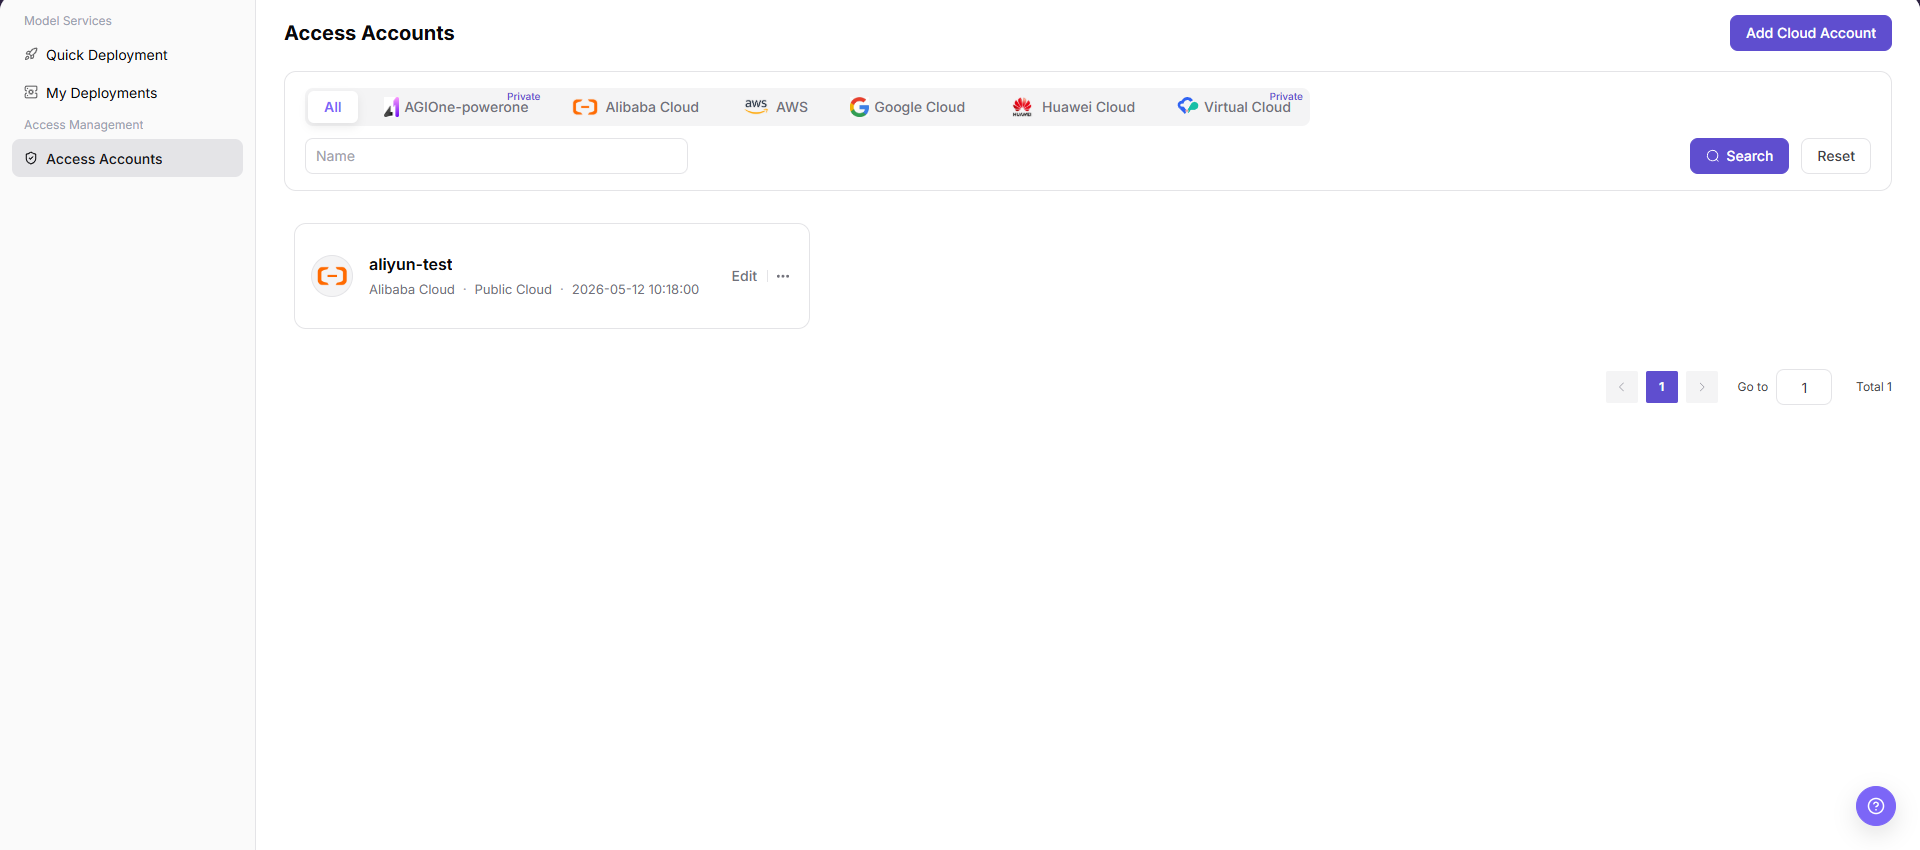
Task: Reset the search filters
Action: coord(1835,156)
